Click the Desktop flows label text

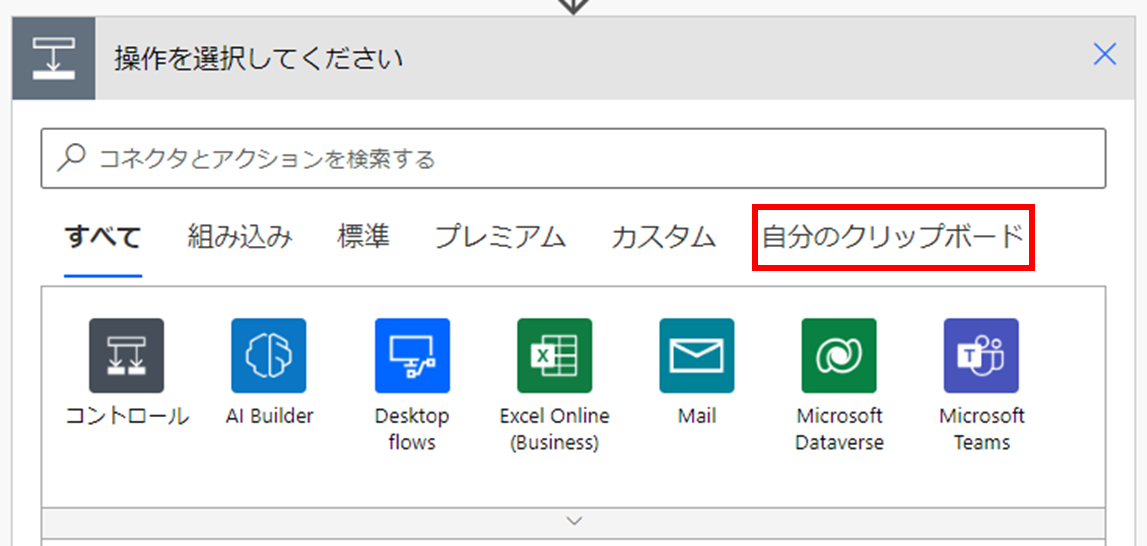coord(412,430)
